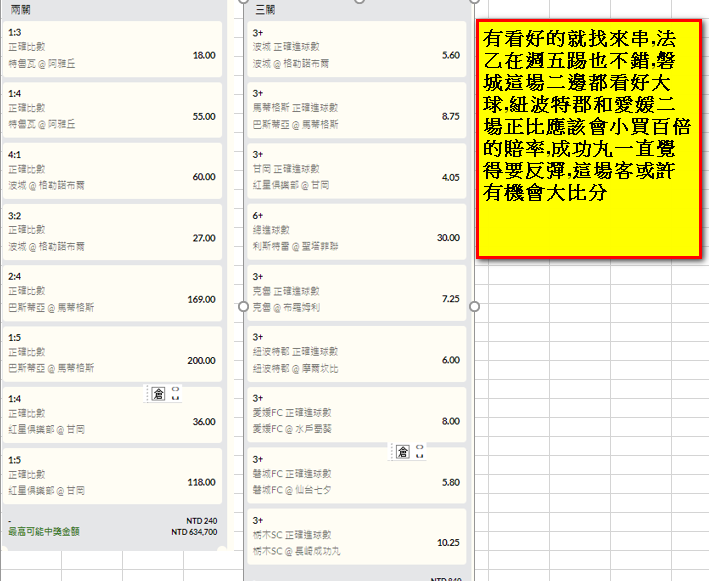Screen dimensions: 709x581
Task: Select the odds value 8.75
Action: pos(451,116)
